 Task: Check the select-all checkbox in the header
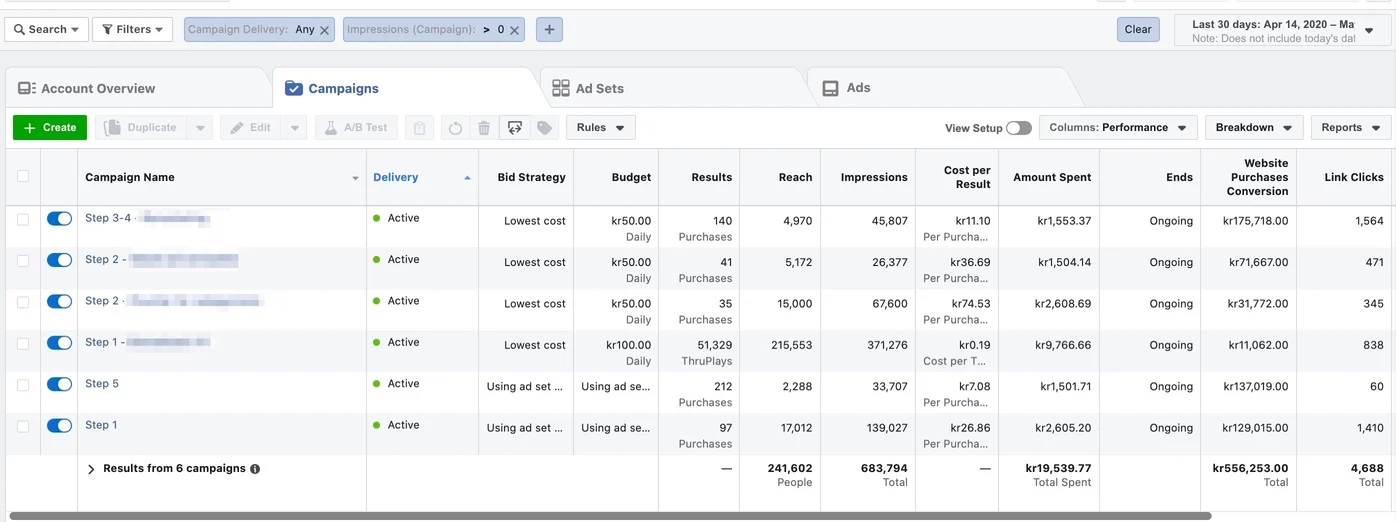(23, 176)
